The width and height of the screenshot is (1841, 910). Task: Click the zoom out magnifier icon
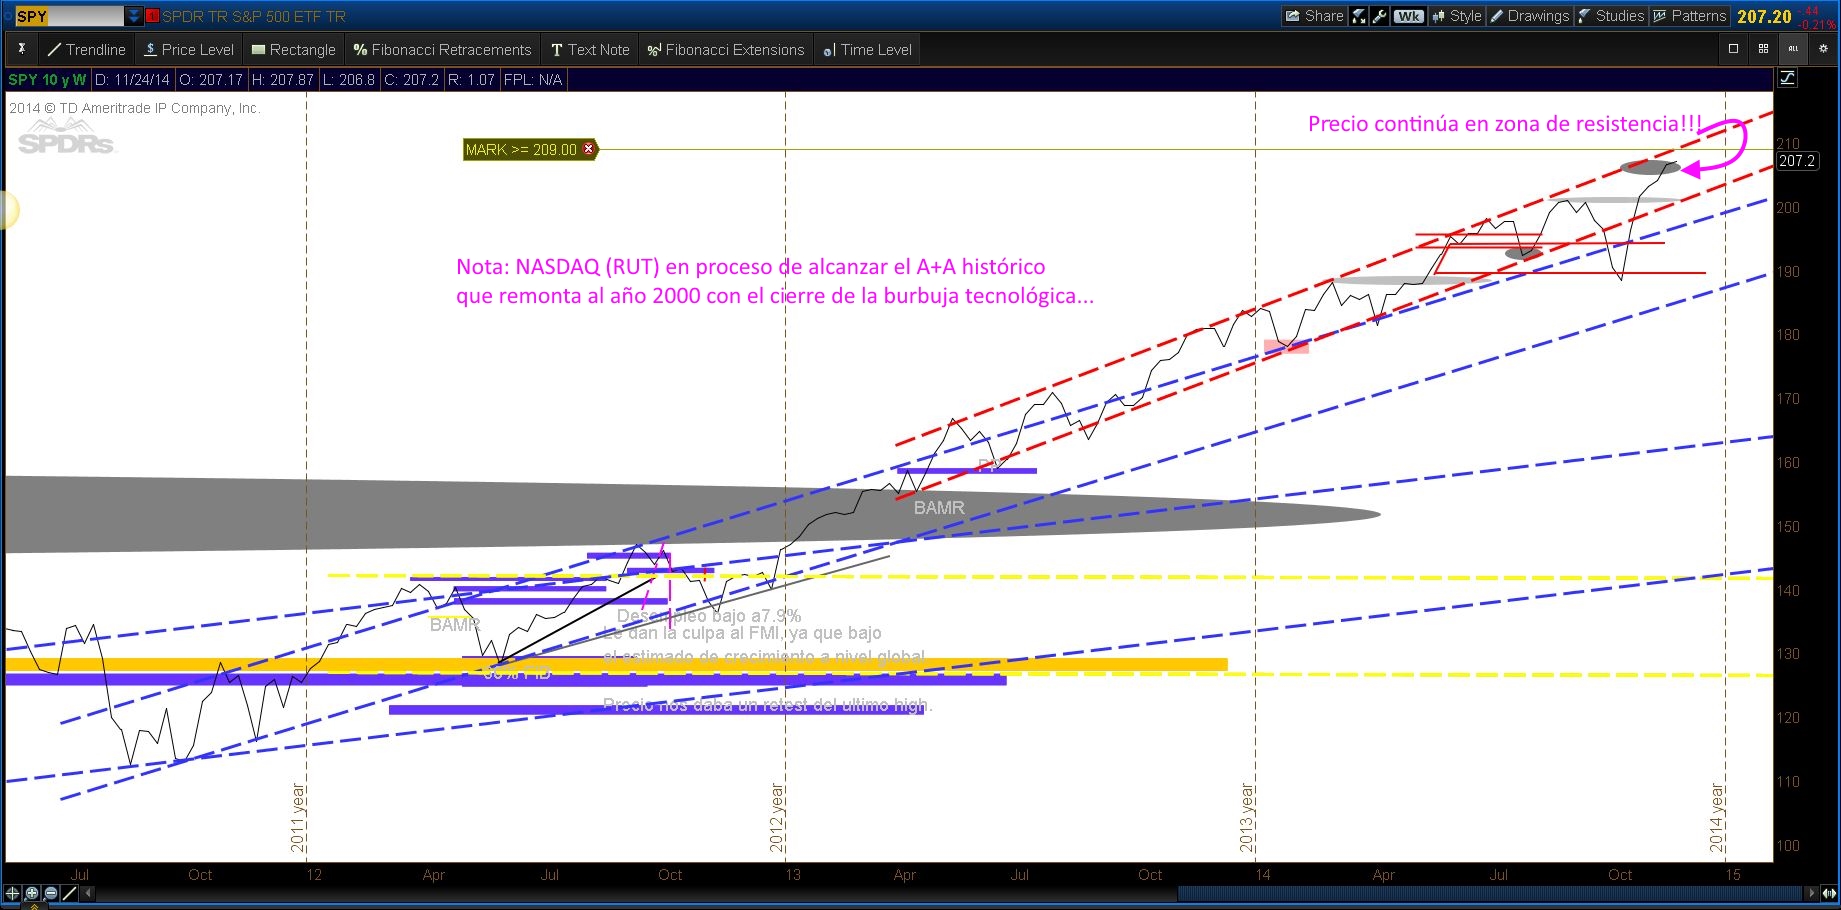[x=51, y=893]
